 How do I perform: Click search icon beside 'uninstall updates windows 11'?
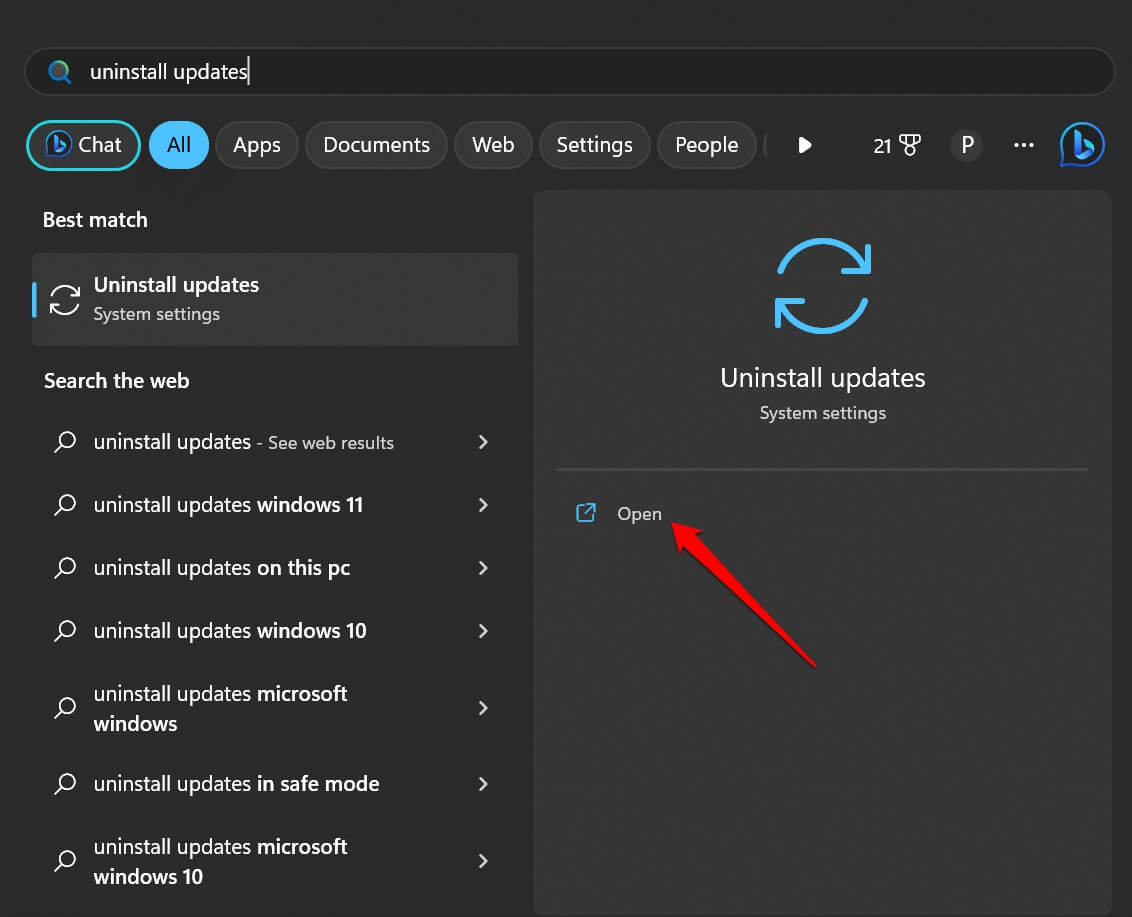click(65, 504)
